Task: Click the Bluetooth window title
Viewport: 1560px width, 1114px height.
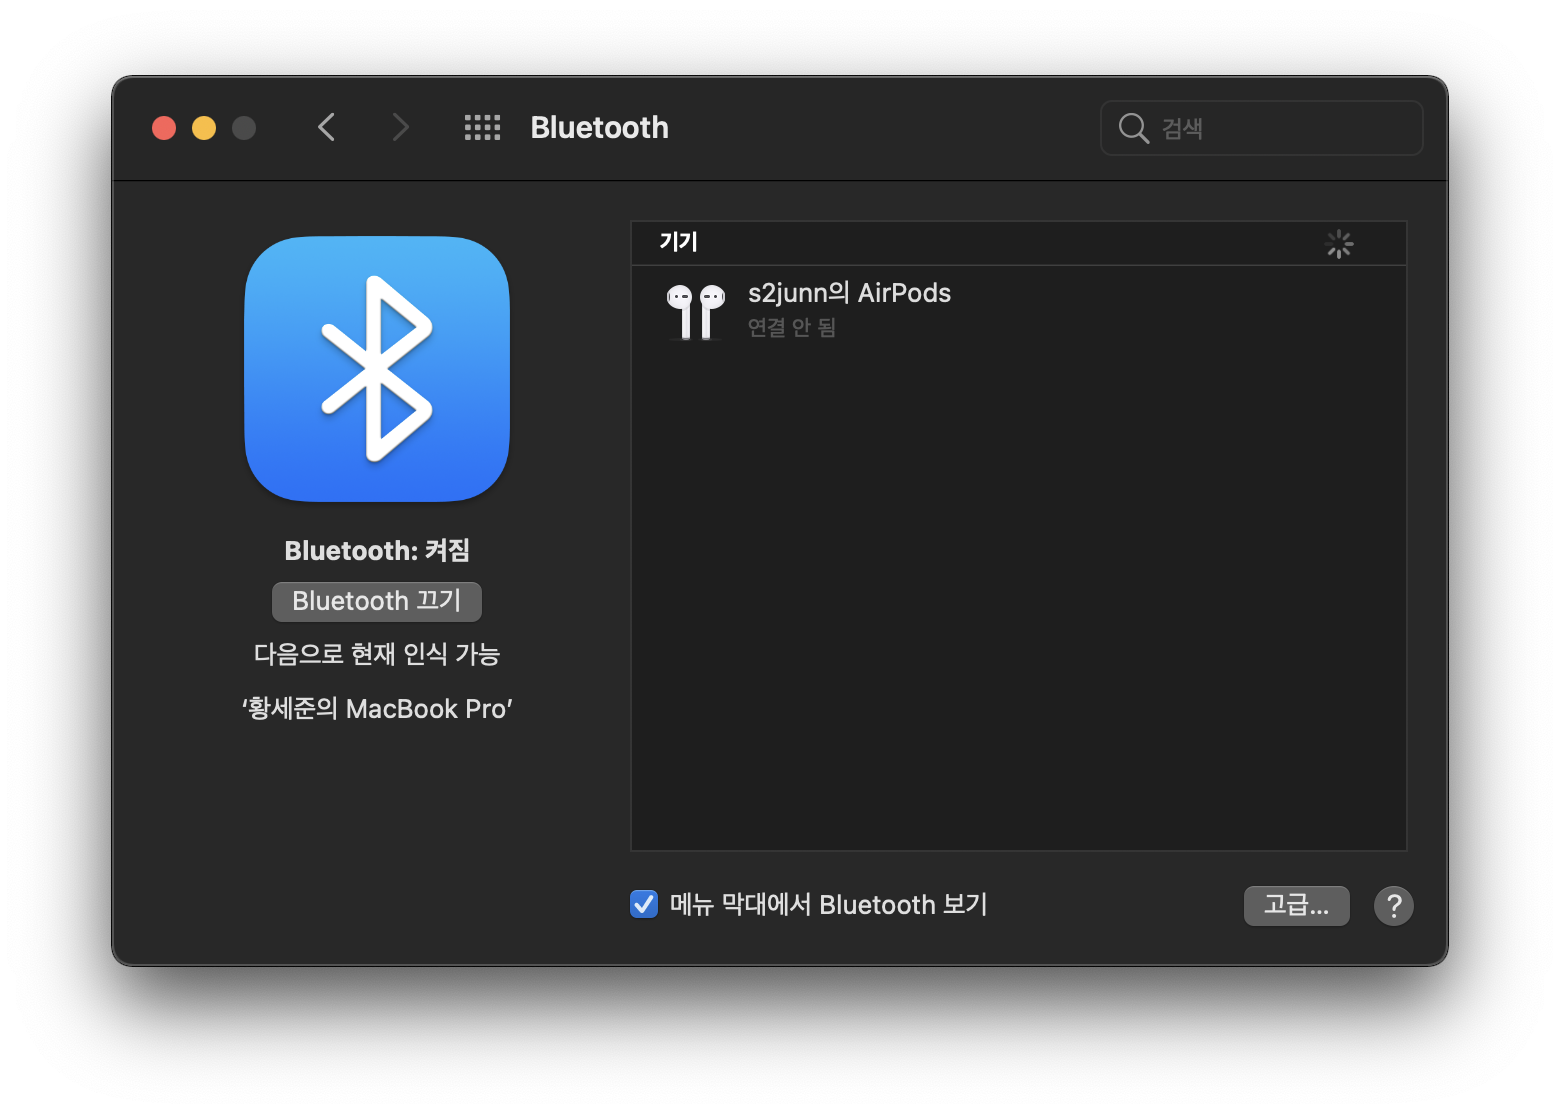Action: (x=599, y=128)
